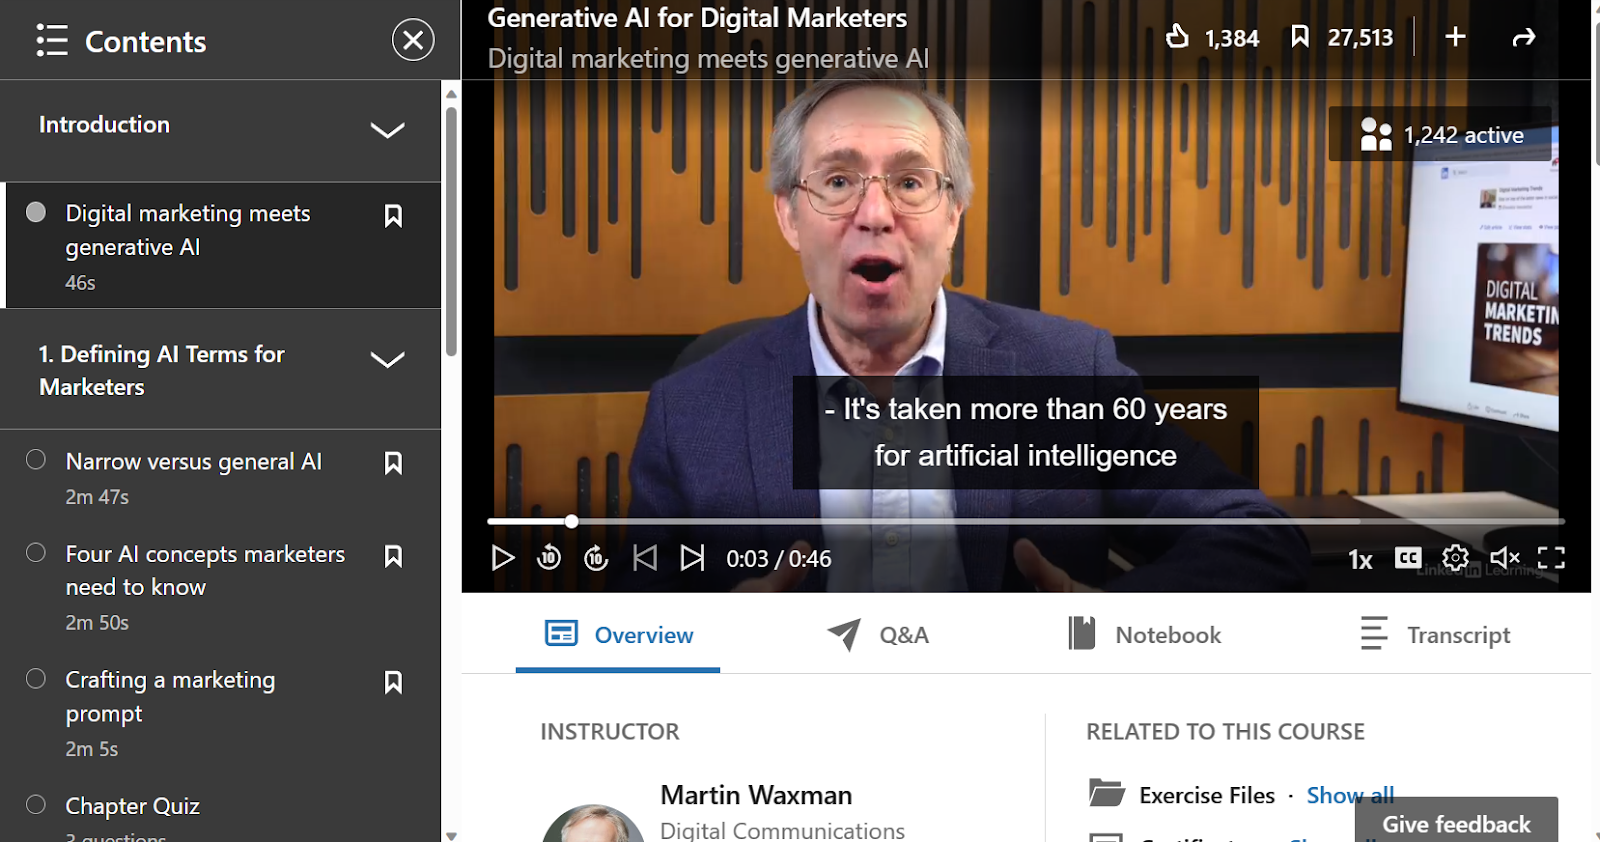
Task: Select Narrow versus general AI progress circle
Action: [x=36, y=460]
